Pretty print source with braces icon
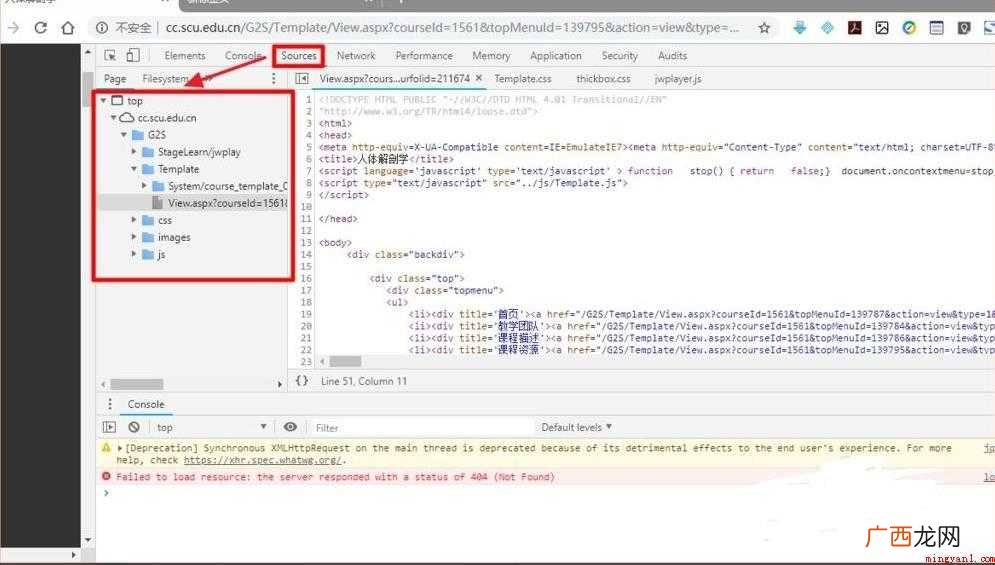 point(302,381)
